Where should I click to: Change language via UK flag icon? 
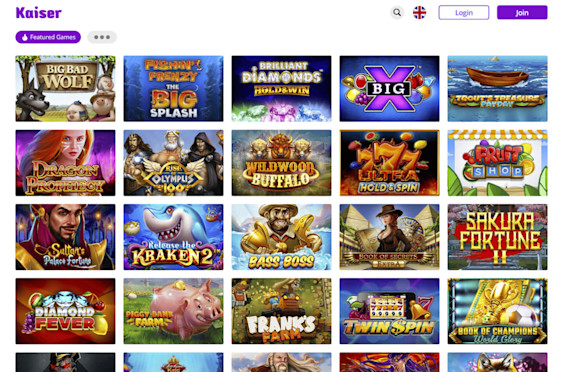tap(419, 13)
